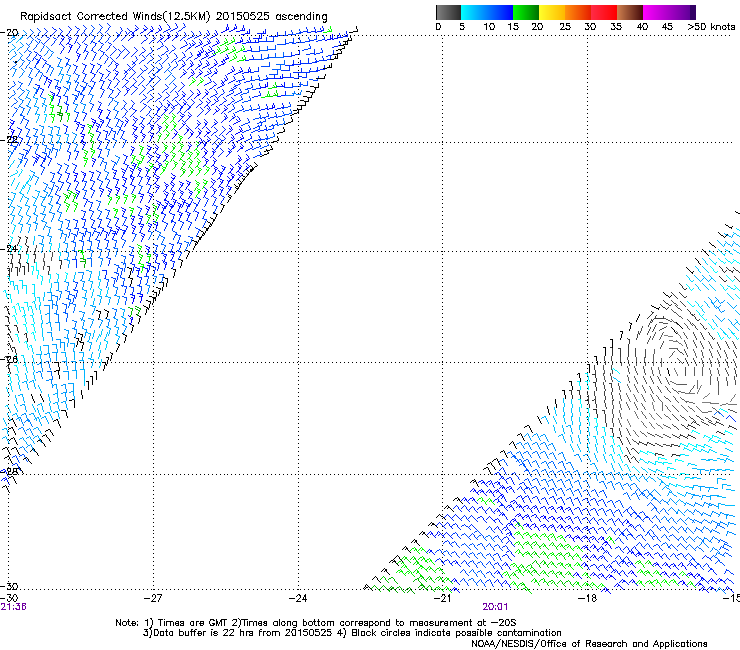Click the '10' label under the color scale
Viewport: 740px width, 650px height.
click(x=489, y=26)
